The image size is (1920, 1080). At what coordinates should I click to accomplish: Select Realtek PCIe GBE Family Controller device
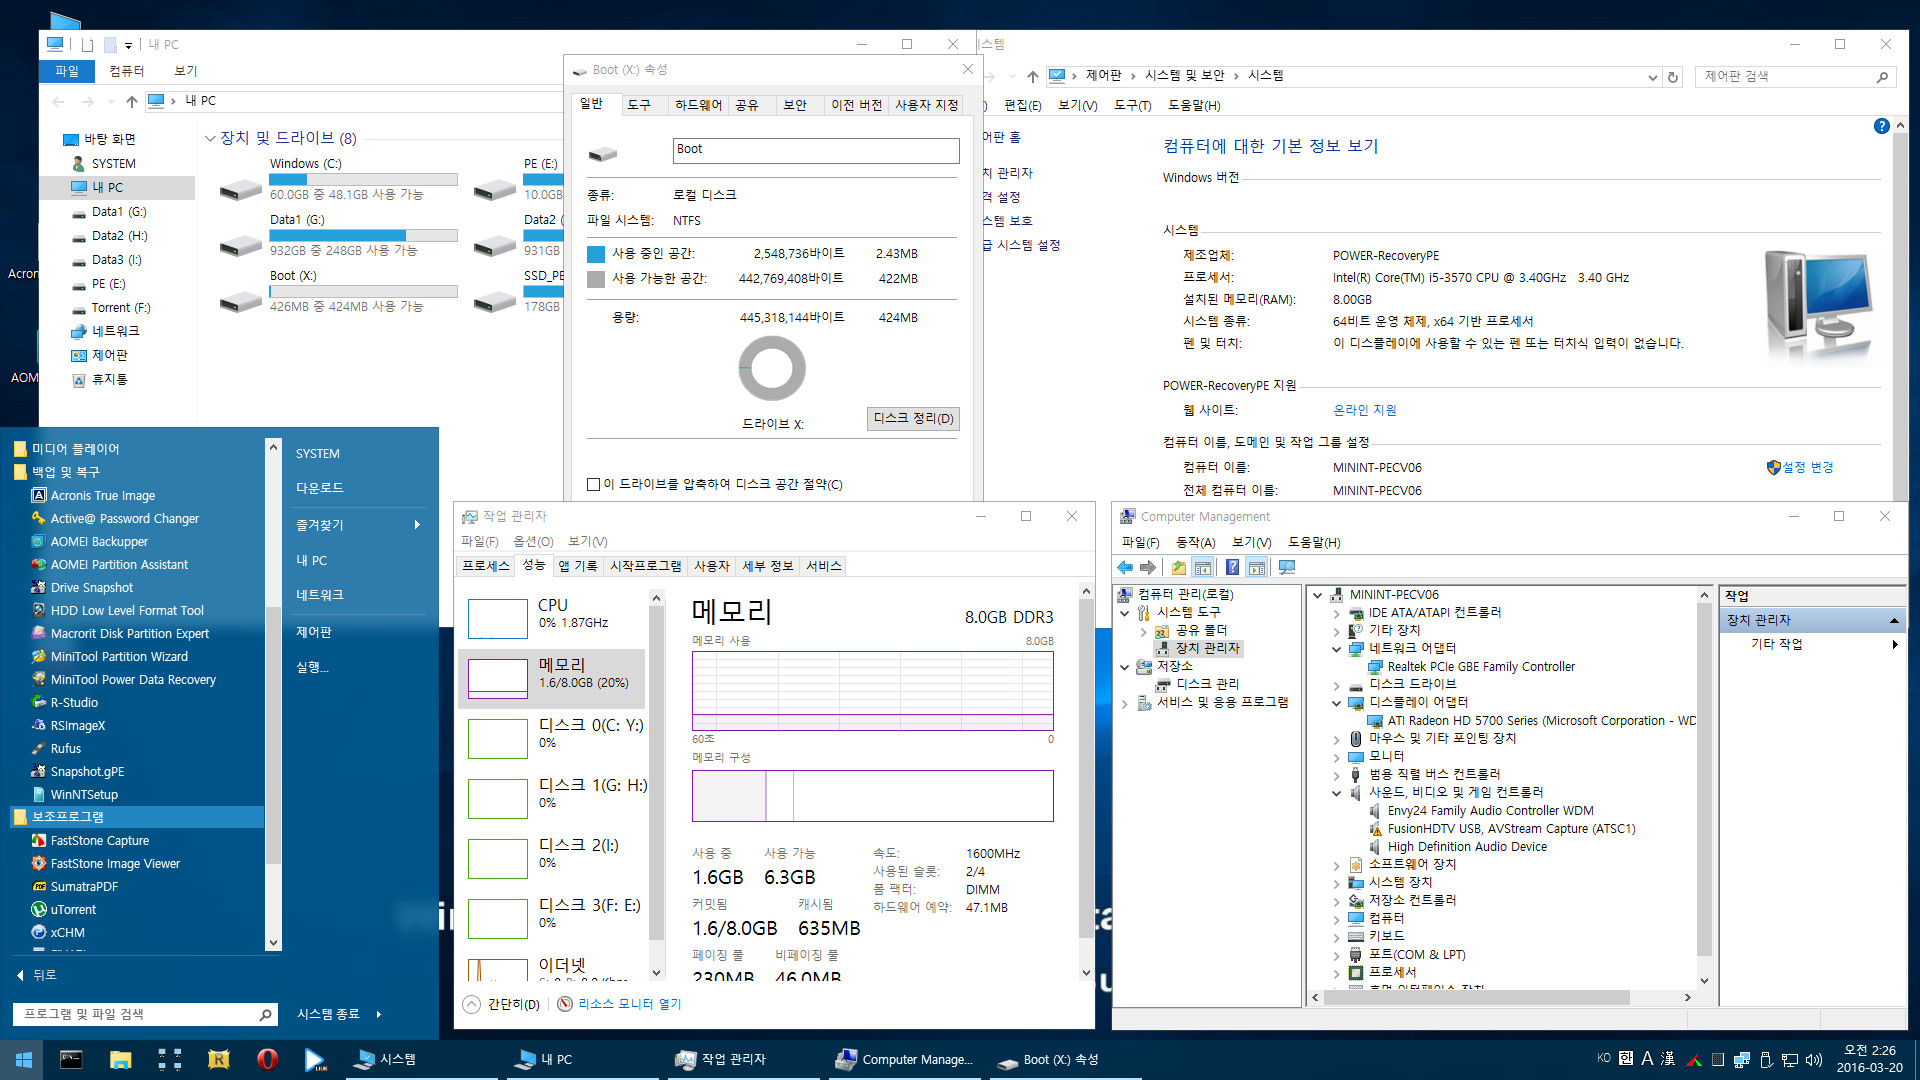click(1480, 667)
